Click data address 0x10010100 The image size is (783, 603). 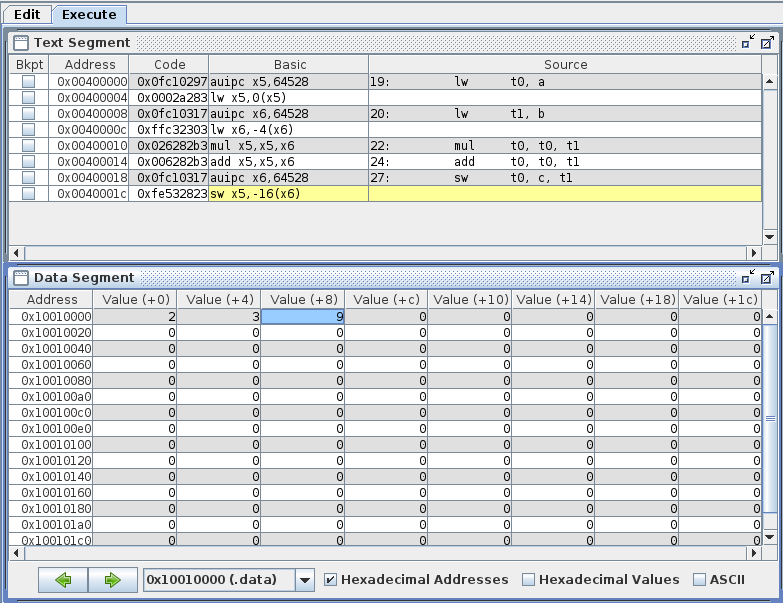pos(51,444)
